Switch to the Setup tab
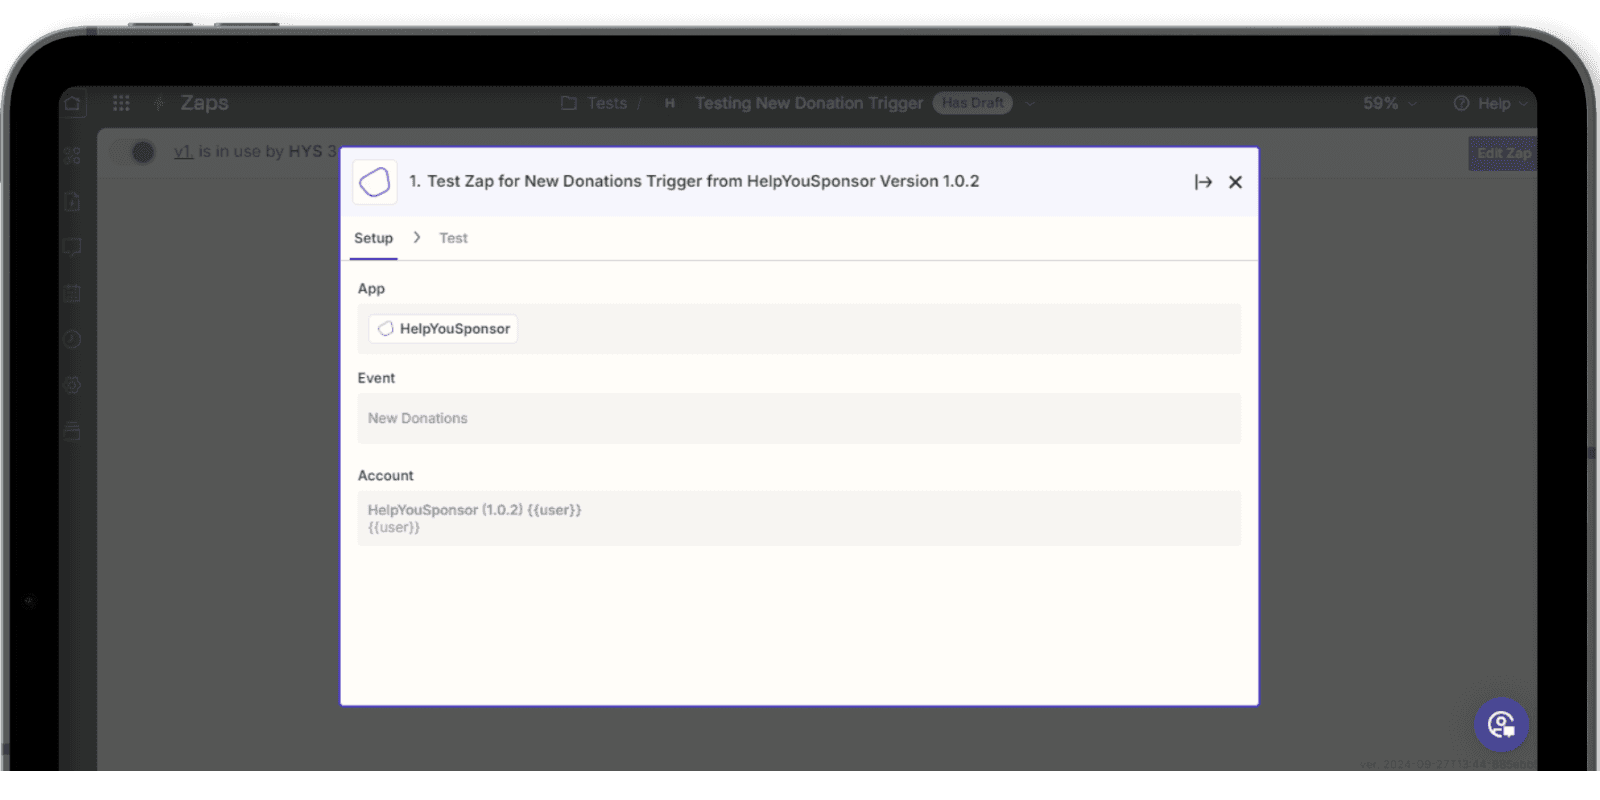Viewport: 1600px width, 800px height. pos(373,238)
